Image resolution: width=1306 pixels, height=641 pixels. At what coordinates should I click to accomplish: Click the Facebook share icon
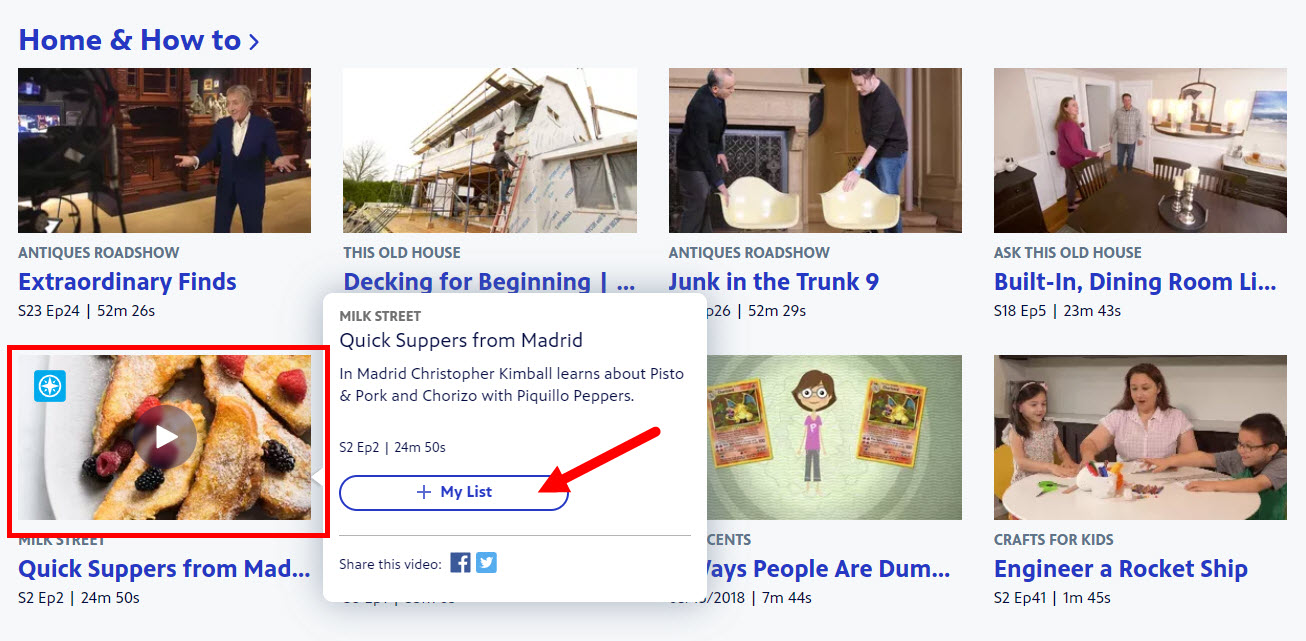click(460, 563)
